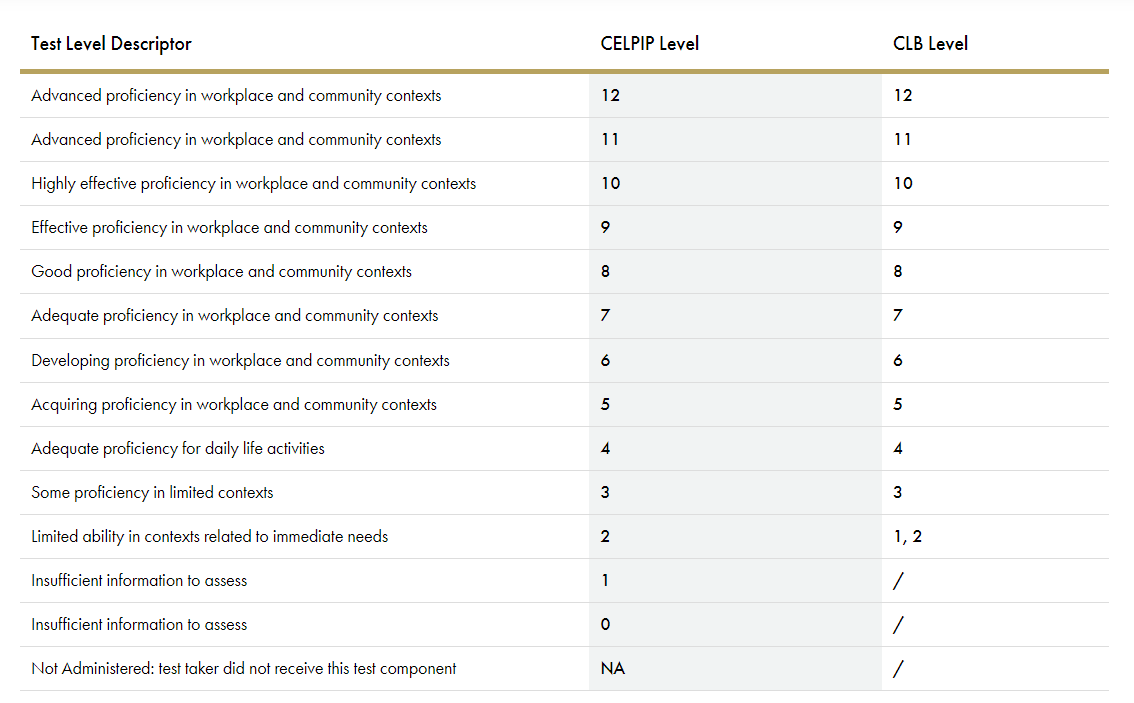Screen dimensions: 1134x703
Task: Click Some proficiency in limited contexts
Action: pos(152,493)
